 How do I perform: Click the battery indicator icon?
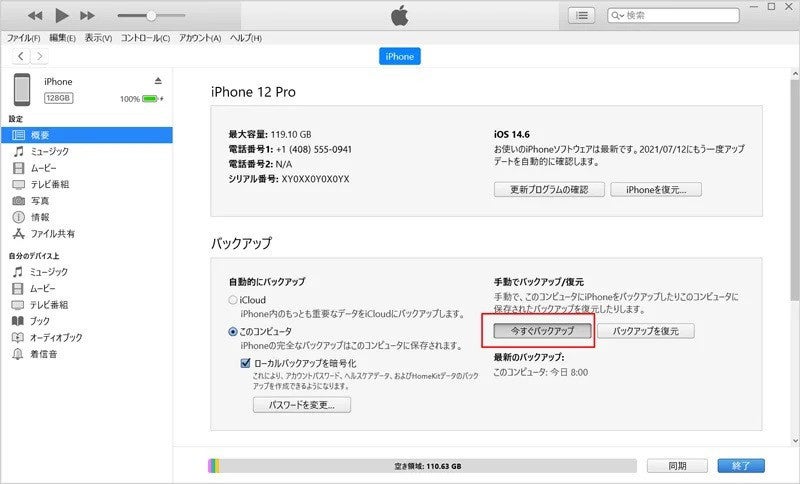(x=151, y=99)
